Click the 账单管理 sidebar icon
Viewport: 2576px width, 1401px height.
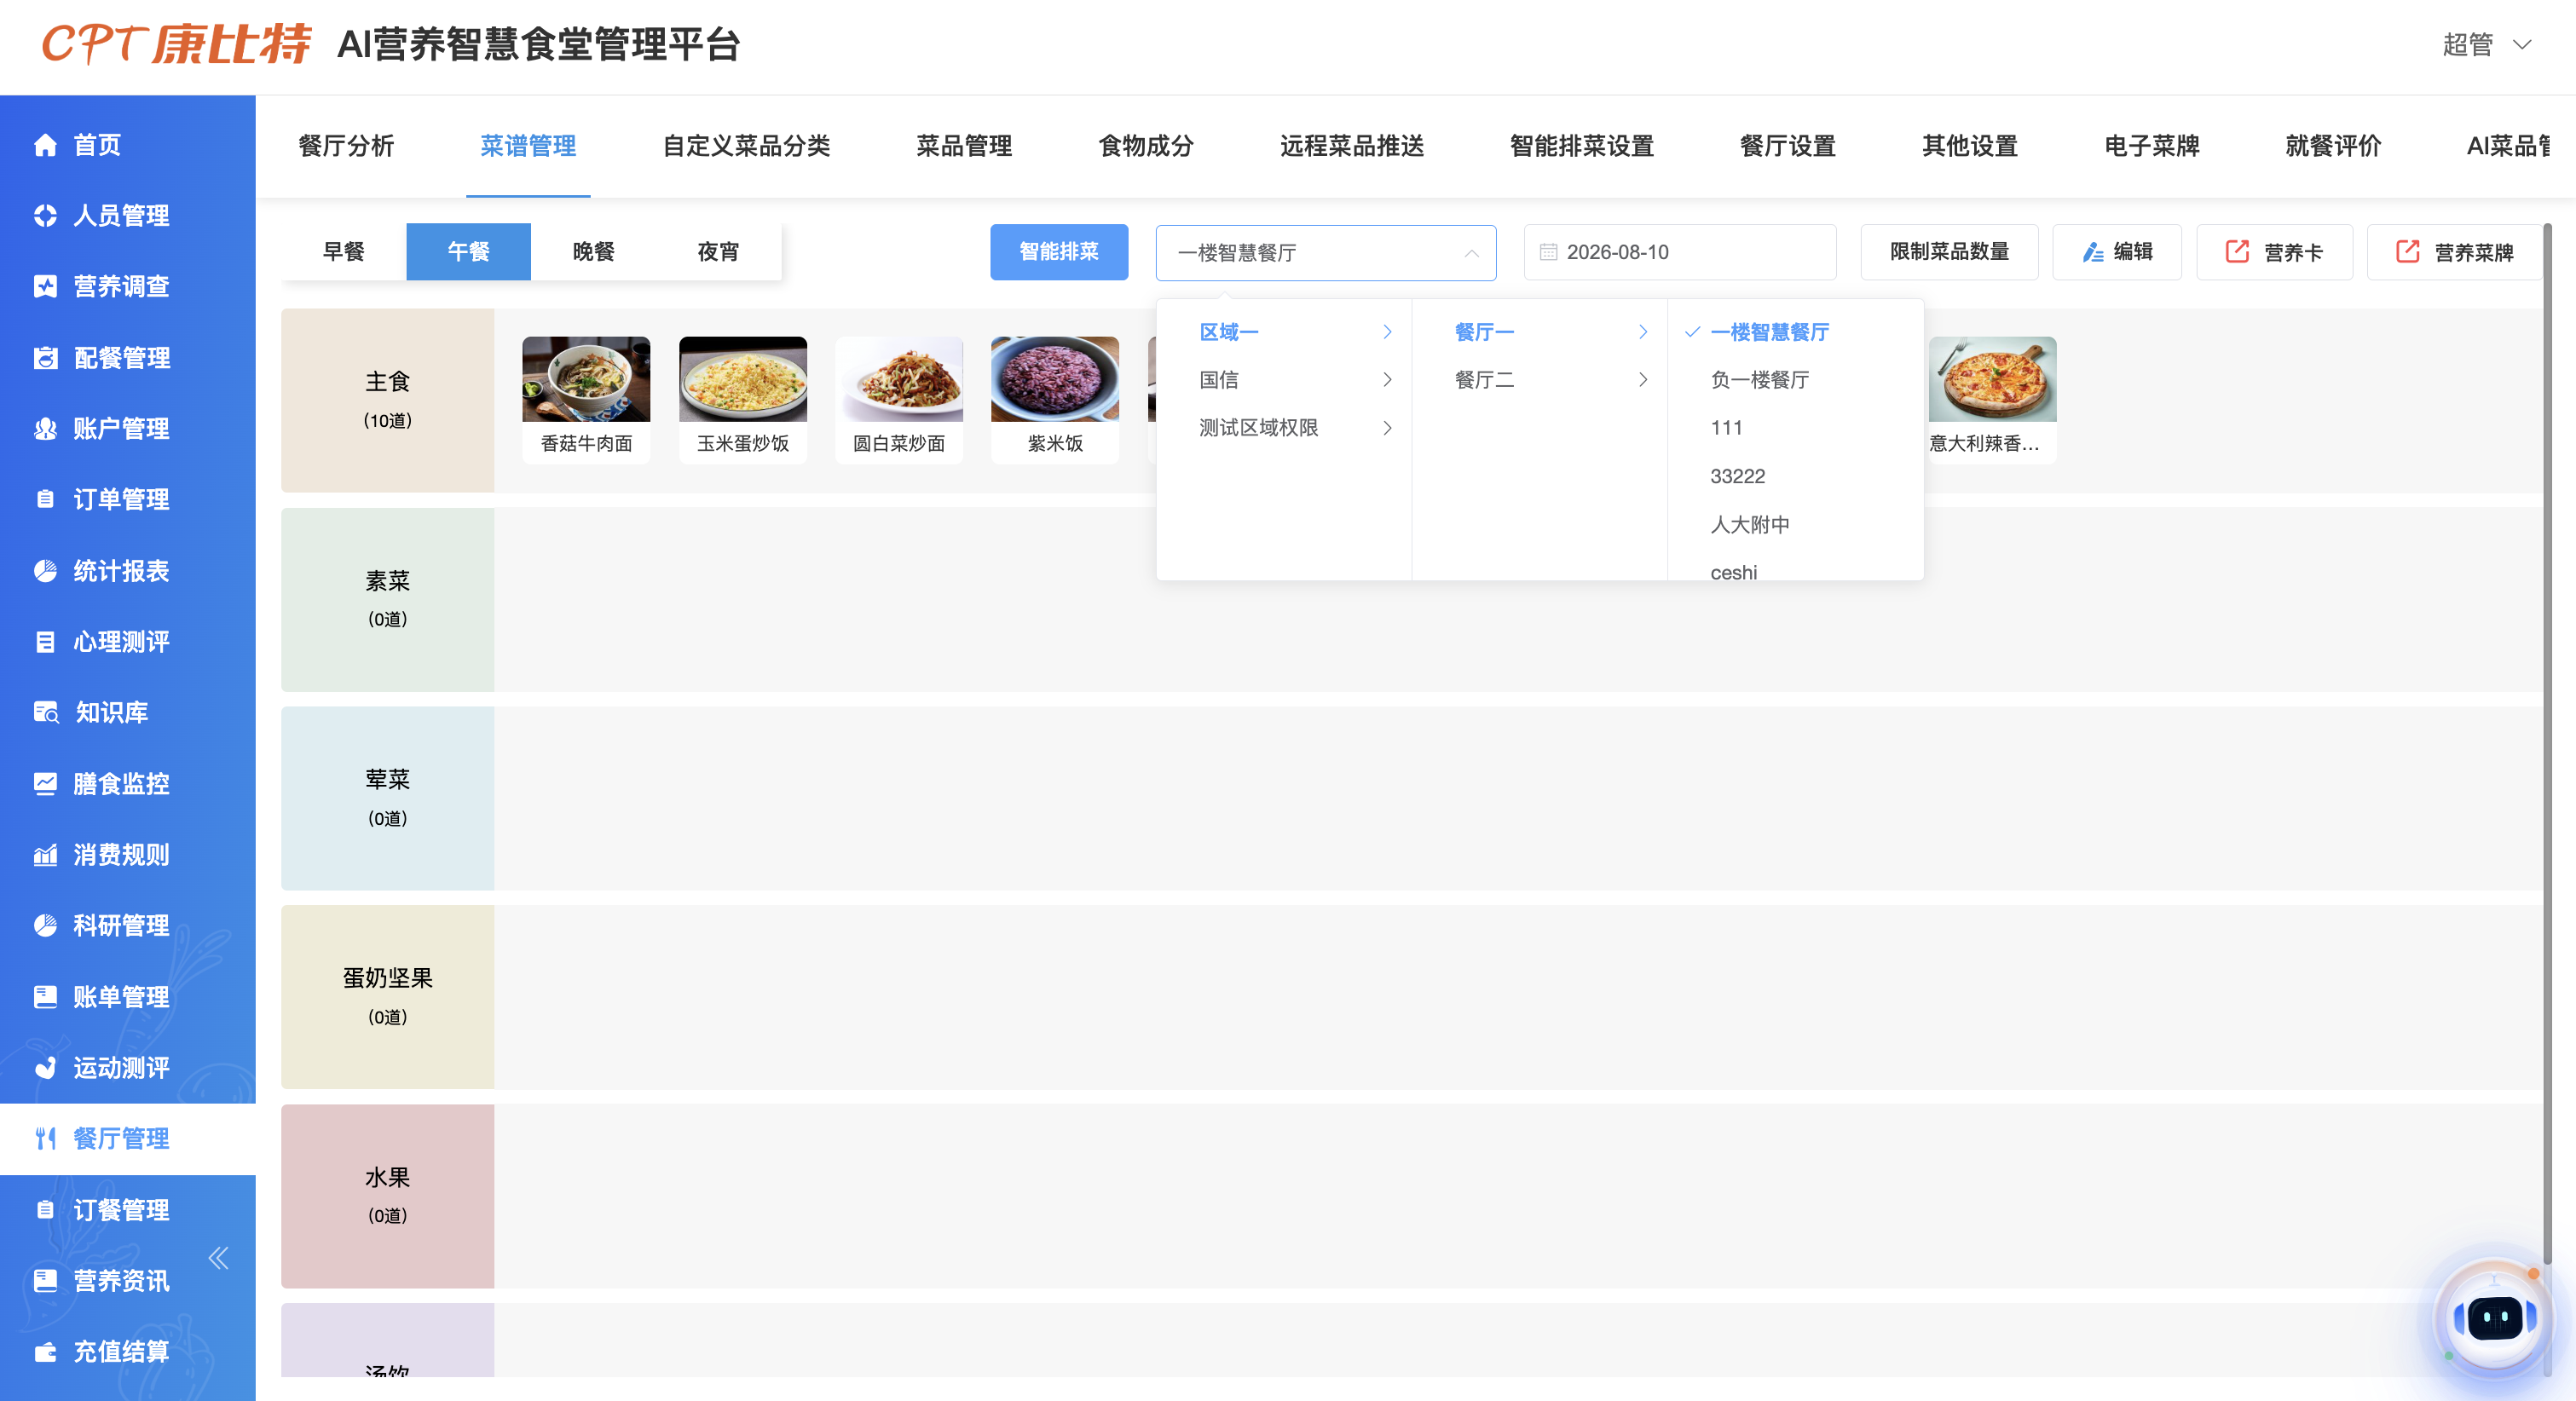click(x=45, y=997)
